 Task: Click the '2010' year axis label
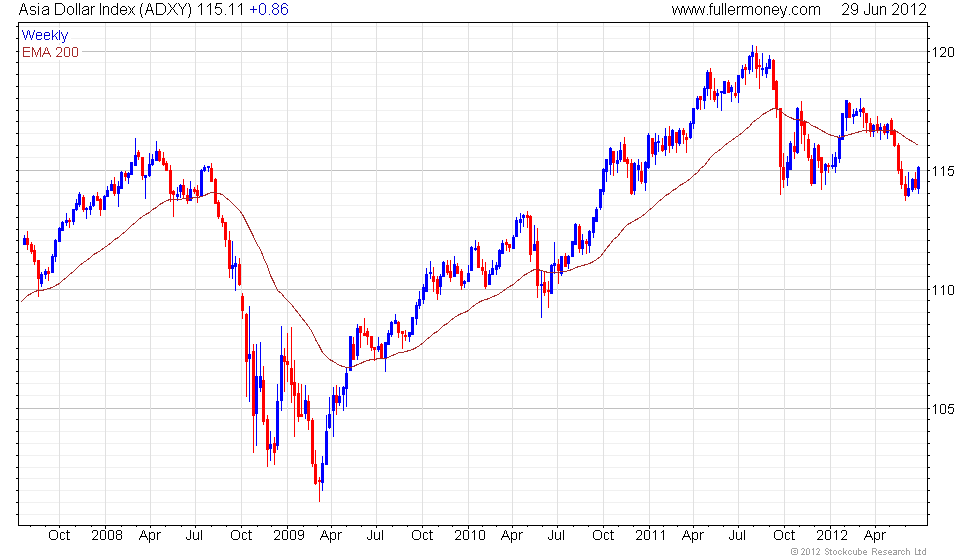[x=470, y=536]
